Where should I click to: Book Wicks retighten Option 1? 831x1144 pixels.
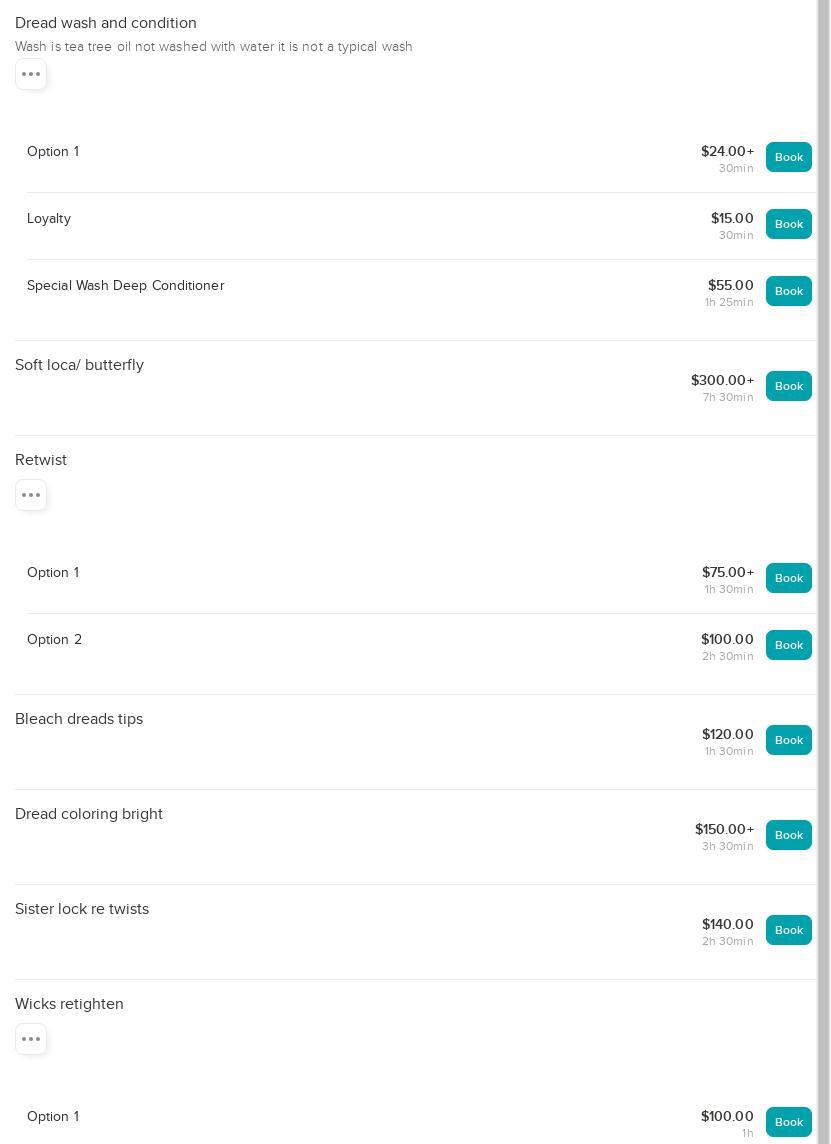point(788,1122)
